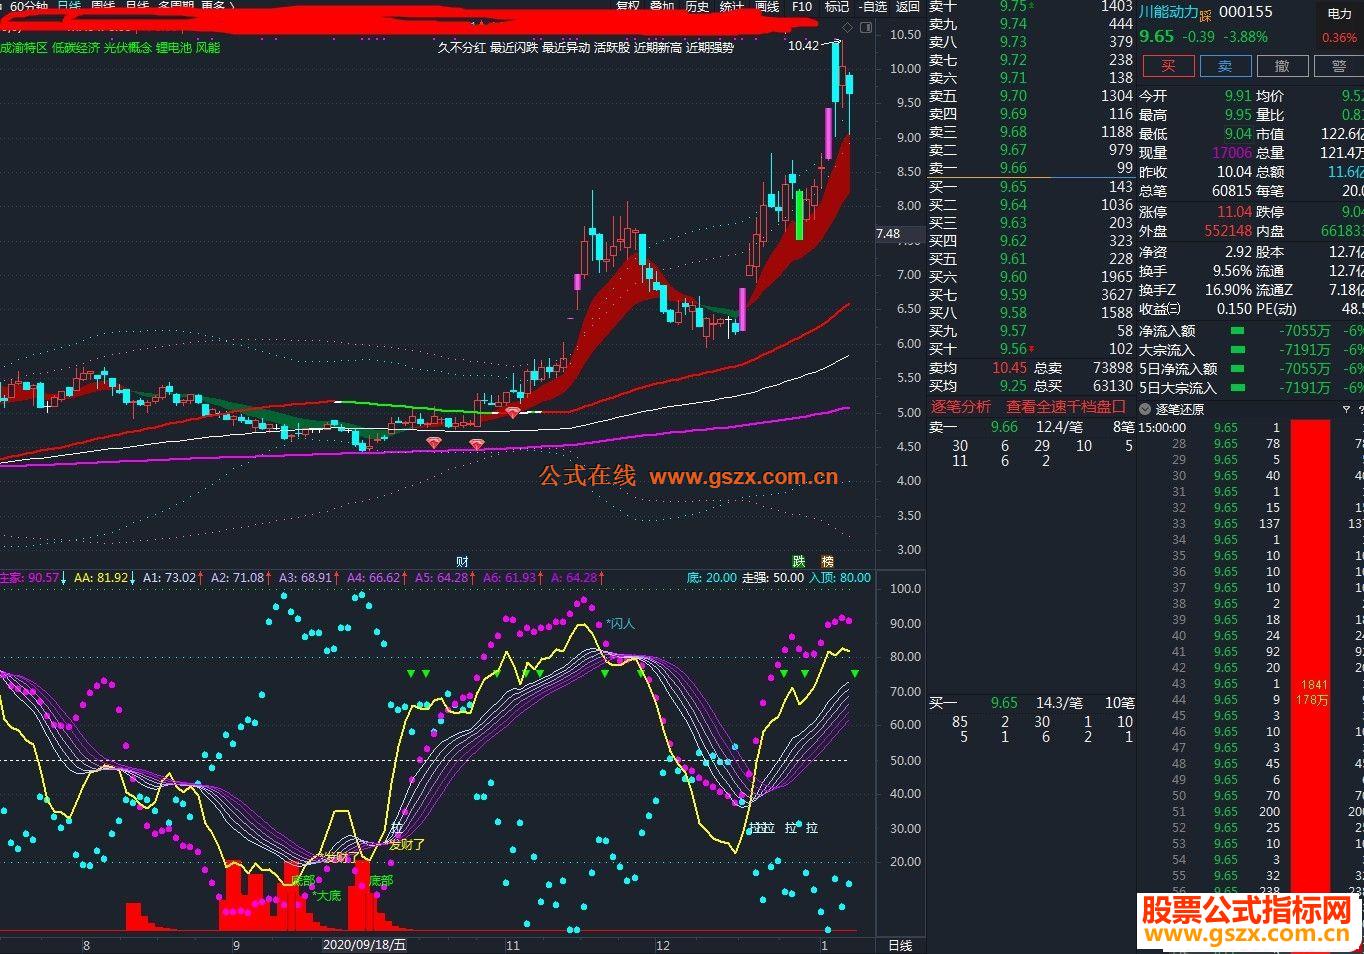
Task: Switch to the 月线 period tab
Action: tap(137, 5)
